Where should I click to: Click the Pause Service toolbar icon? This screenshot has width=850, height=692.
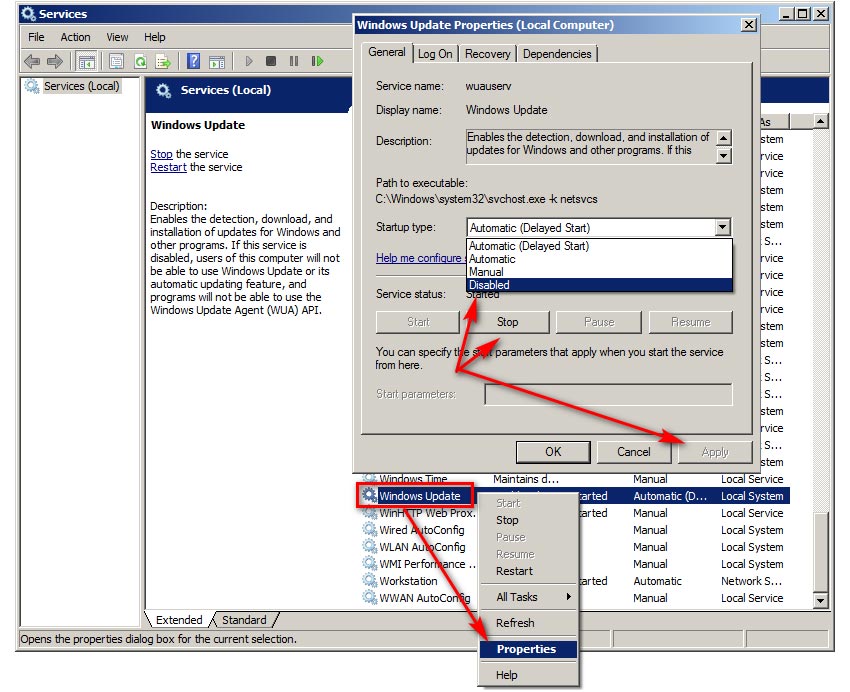[x=294, y=61]
